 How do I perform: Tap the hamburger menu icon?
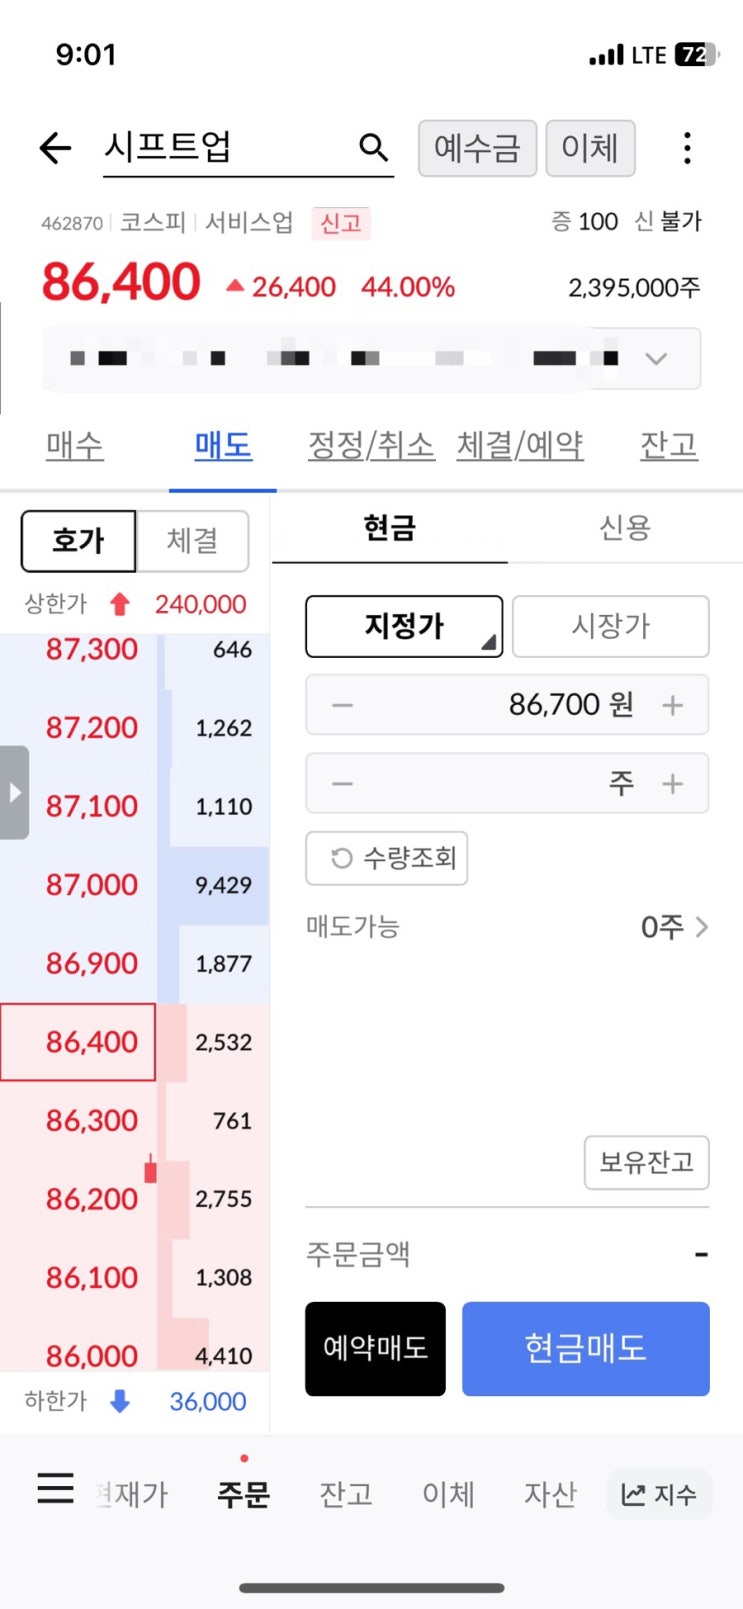pyautogui.click(x=55, y=1488)
